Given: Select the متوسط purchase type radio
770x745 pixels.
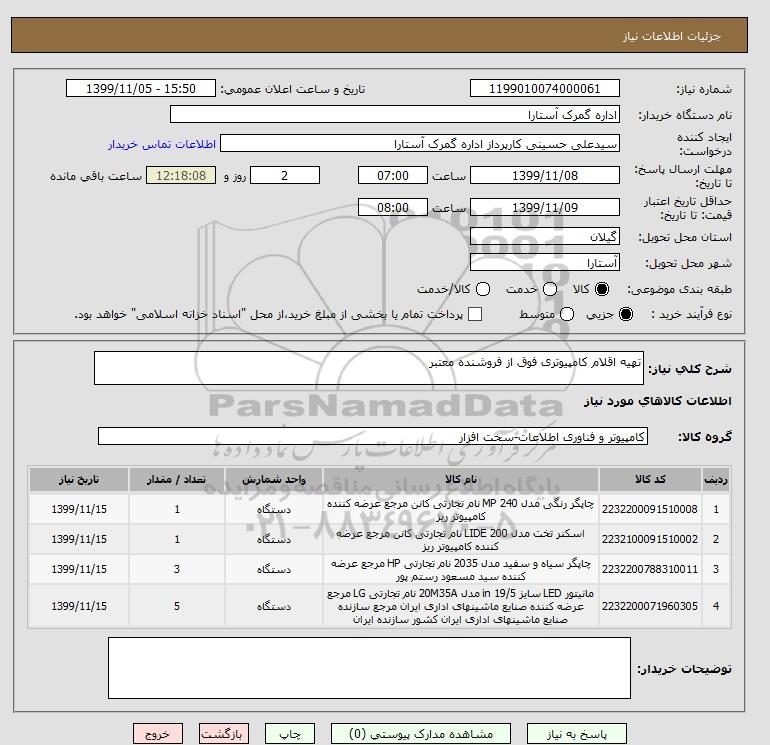Looking at the screenshot, I should click(567, 314).
